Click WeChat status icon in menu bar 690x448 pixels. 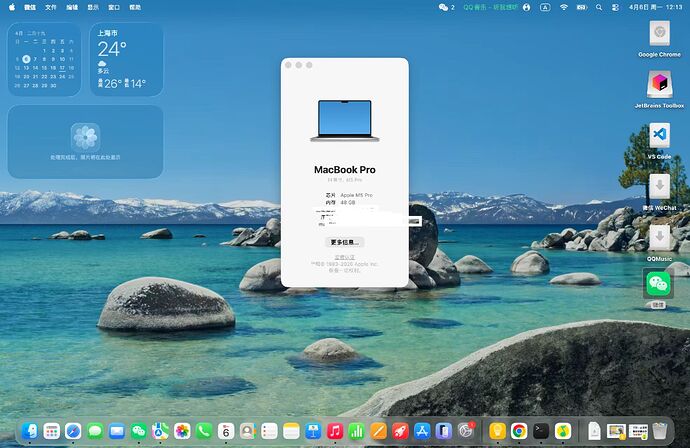pos(446,7)
